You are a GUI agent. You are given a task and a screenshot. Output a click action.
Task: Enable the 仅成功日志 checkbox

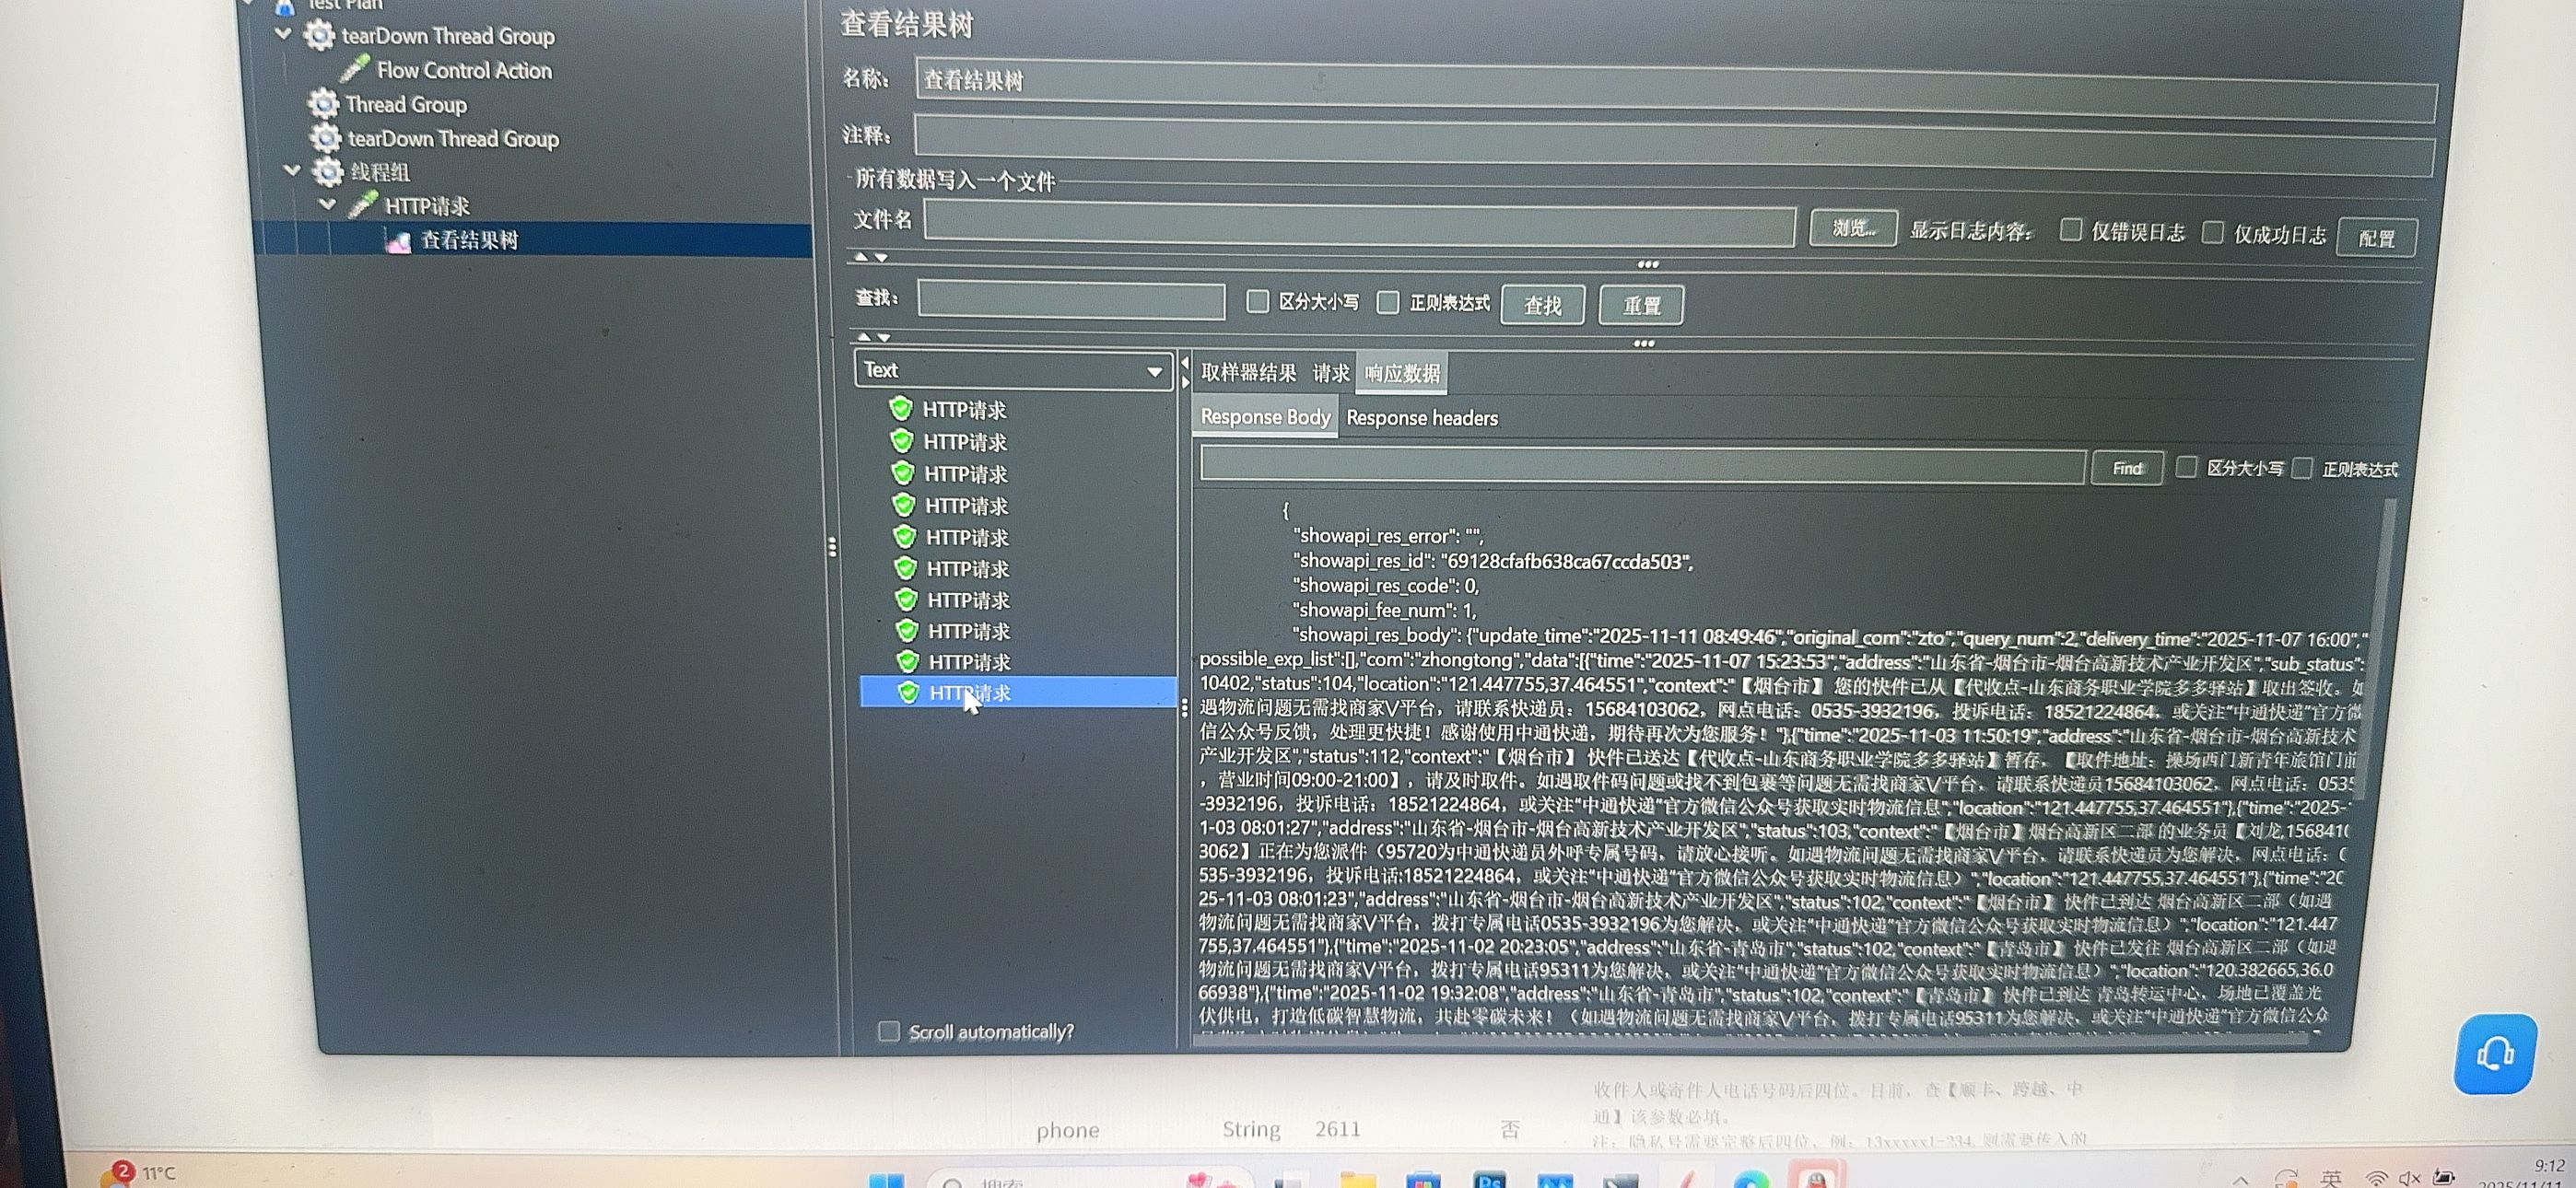click(2213, 233)
